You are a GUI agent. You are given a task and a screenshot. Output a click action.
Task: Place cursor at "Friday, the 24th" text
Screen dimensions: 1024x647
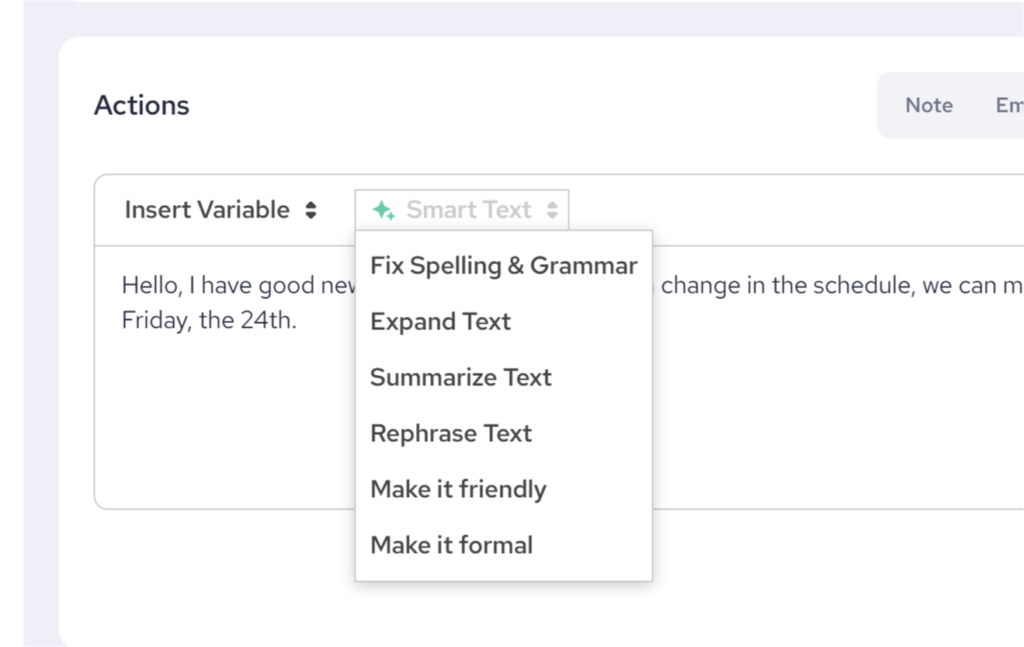[209, 323]
